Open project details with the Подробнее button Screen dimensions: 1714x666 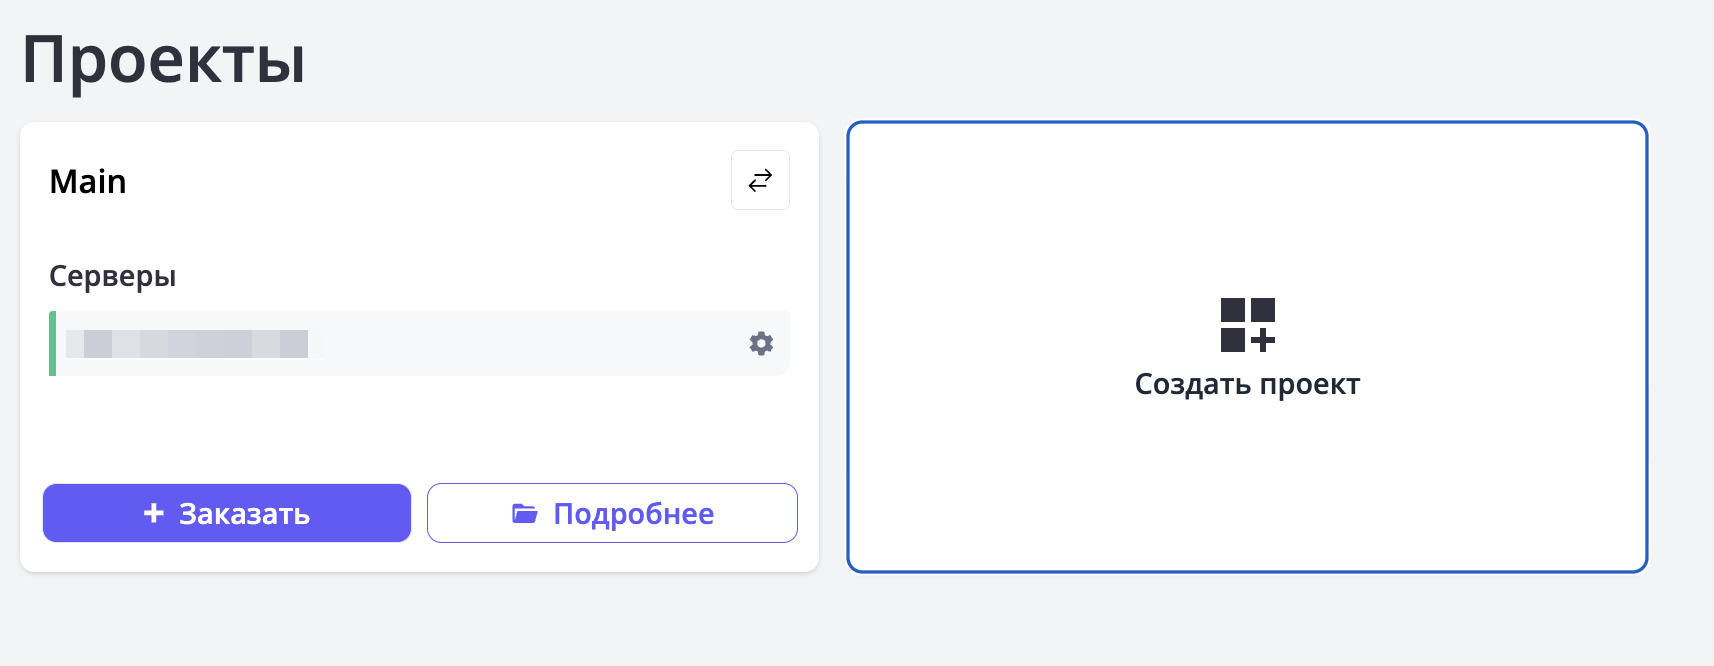(612, 513)
